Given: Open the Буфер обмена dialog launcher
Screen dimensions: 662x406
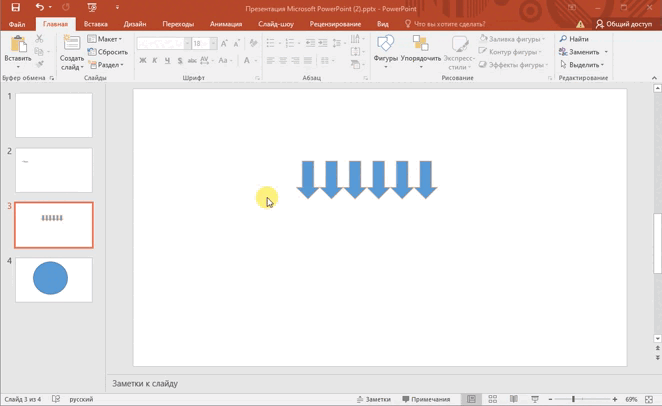Looking at the screenshot, I should click(x=52, y=78).
